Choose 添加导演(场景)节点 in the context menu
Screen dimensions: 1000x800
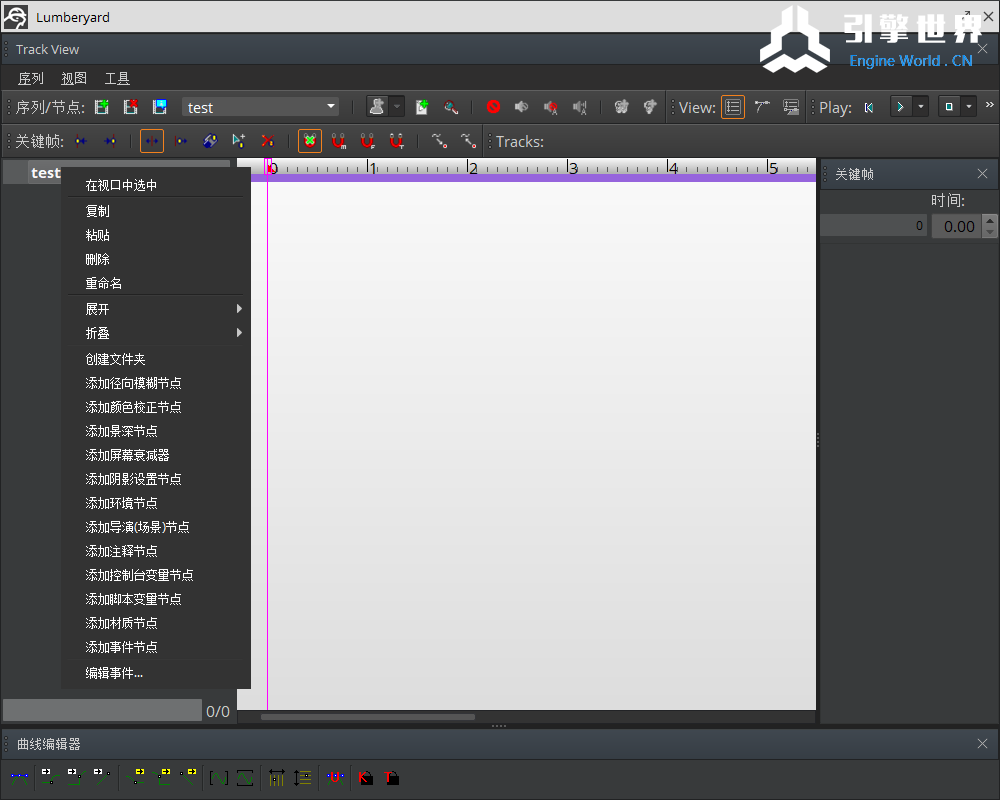156,527
